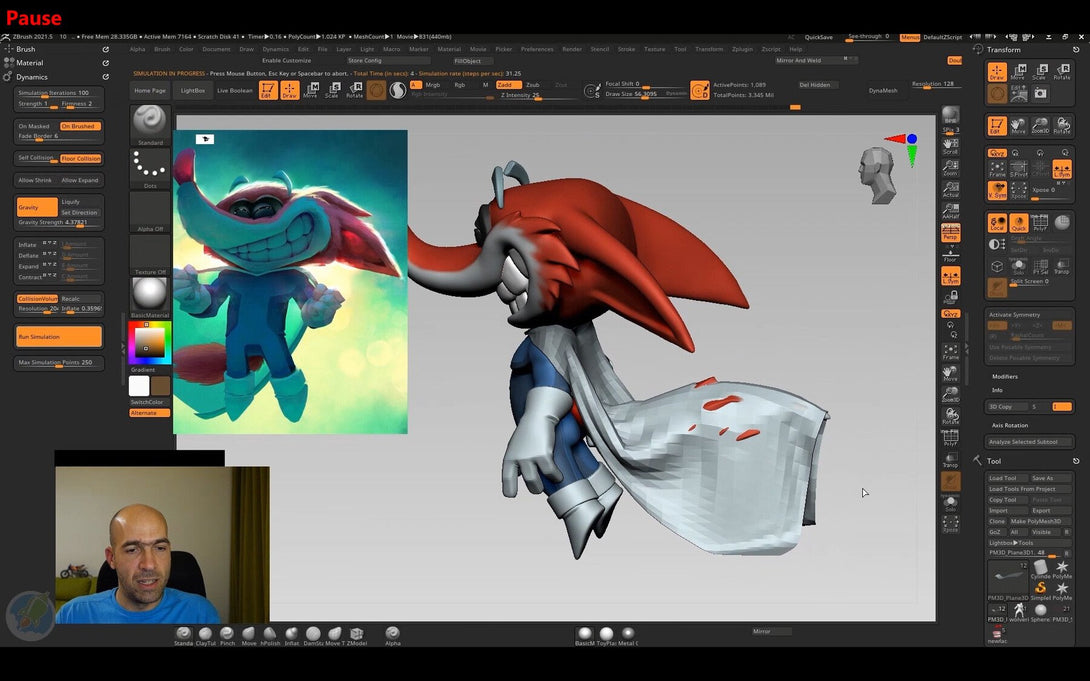Click the Solo icon in the right shelf
The width and height of the screenshot is (1090, 681).
coord(950,503)
